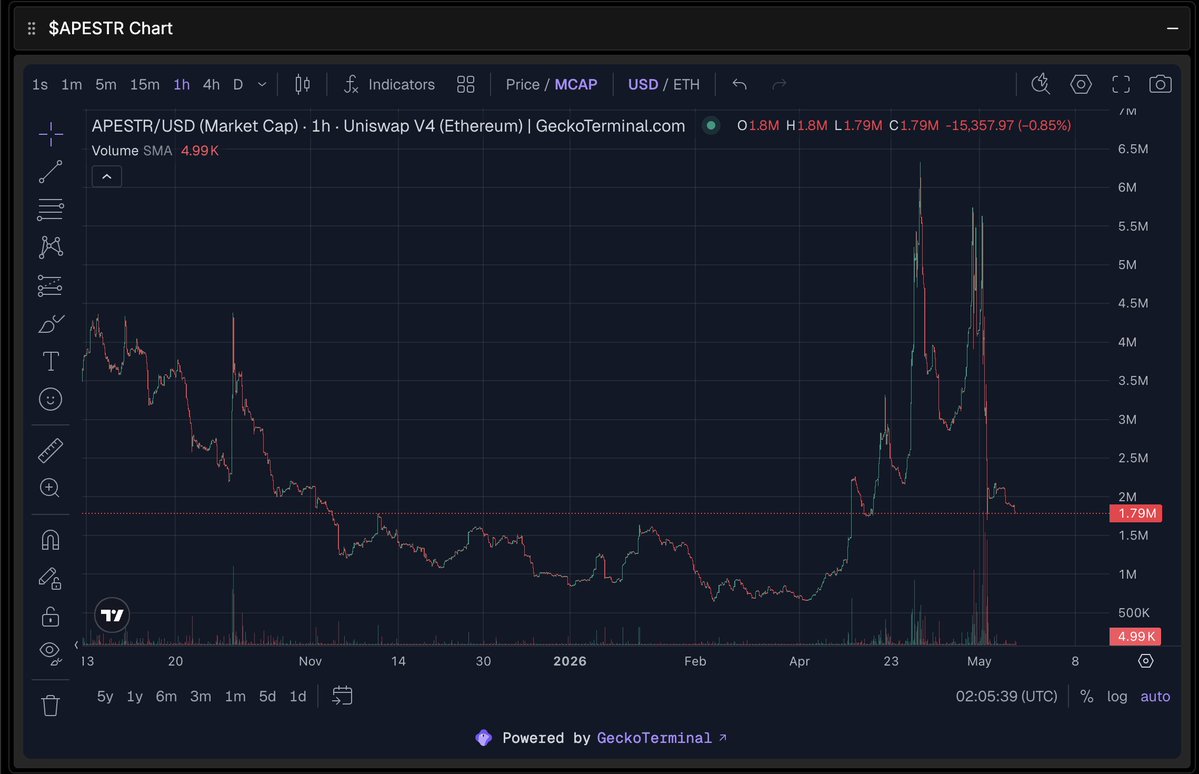Click the APESTR/USD symbol legend title

tap(388, 125)
